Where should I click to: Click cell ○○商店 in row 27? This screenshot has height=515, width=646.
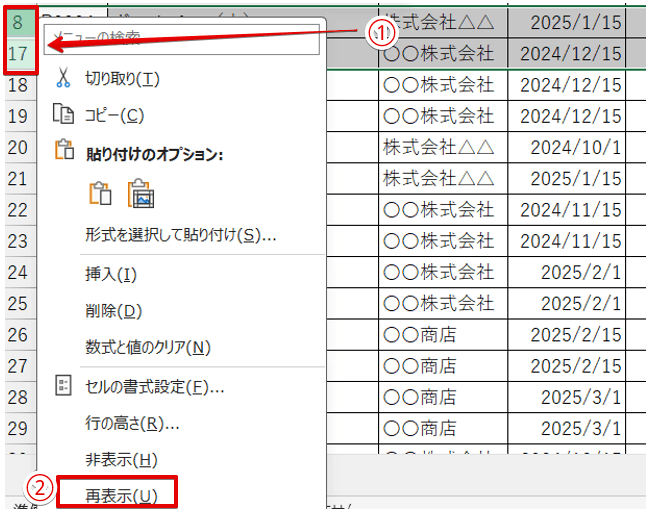[x=443, y=366]
